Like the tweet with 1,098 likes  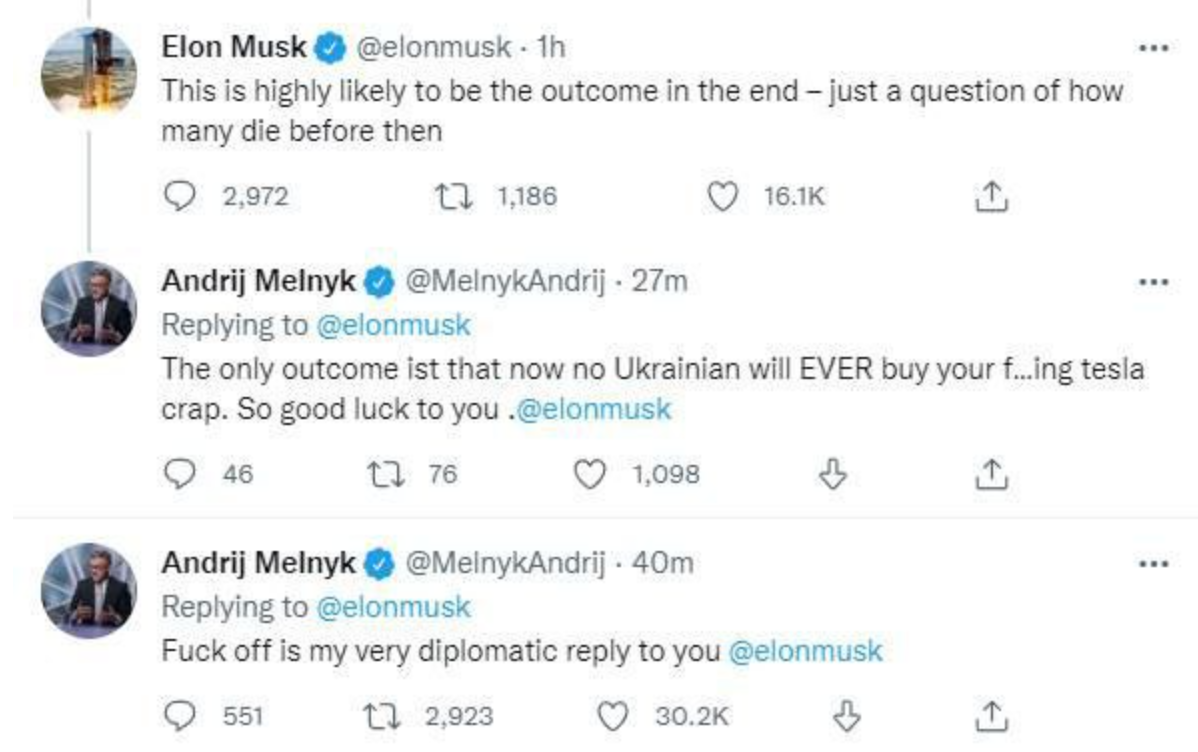(589, 473)
